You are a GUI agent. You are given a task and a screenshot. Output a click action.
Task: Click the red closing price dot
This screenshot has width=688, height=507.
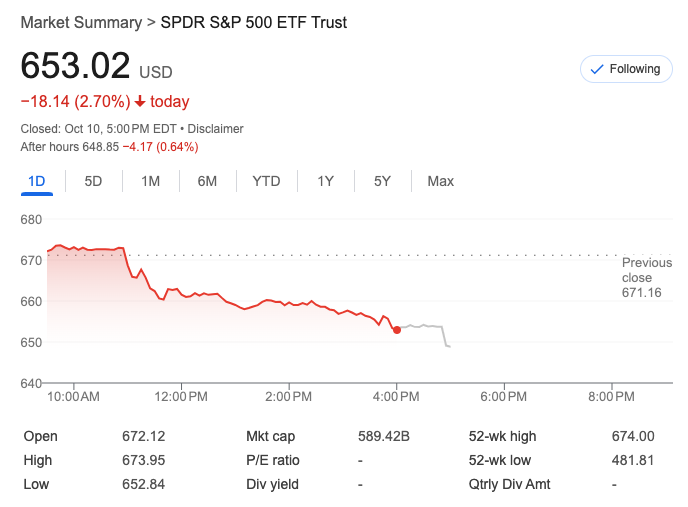tap(397, 329)
